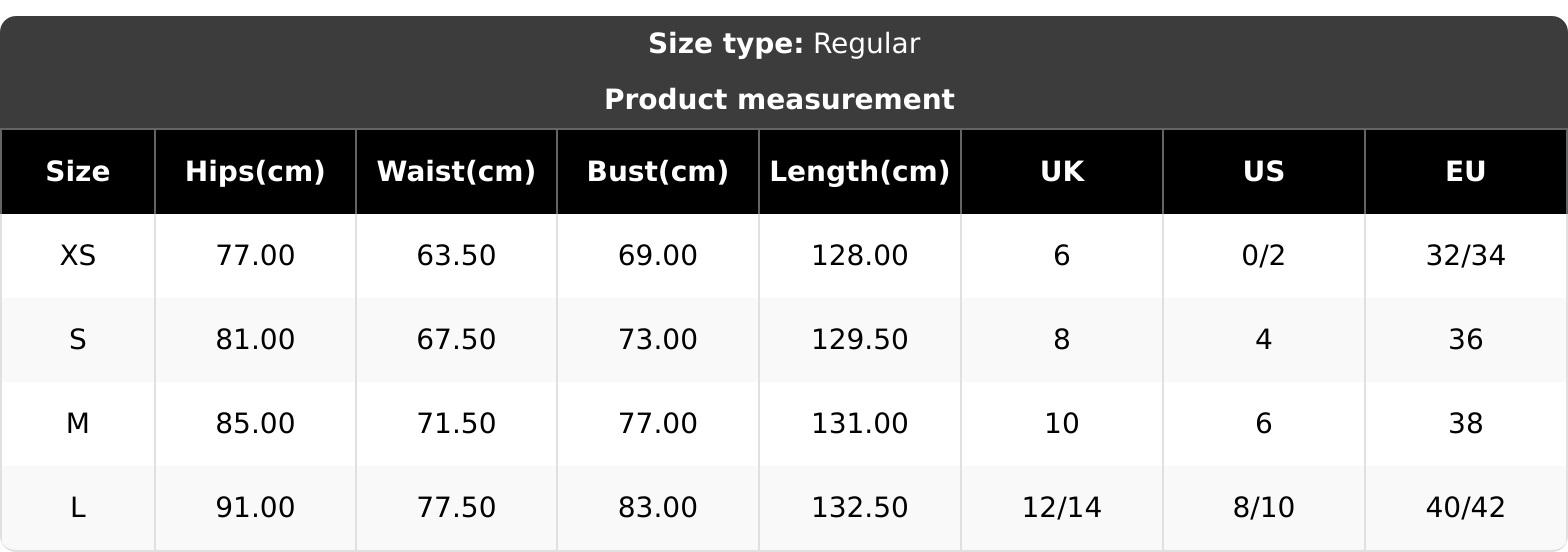The width and height of the screenshot is (1568, 552).
Task: Select the 129.50 length cell
Action: [x=859, y=340]
